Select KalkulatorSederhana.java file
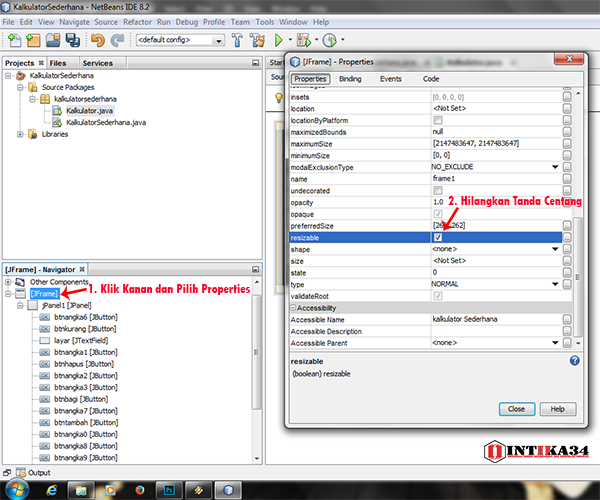 click(106, 122)
